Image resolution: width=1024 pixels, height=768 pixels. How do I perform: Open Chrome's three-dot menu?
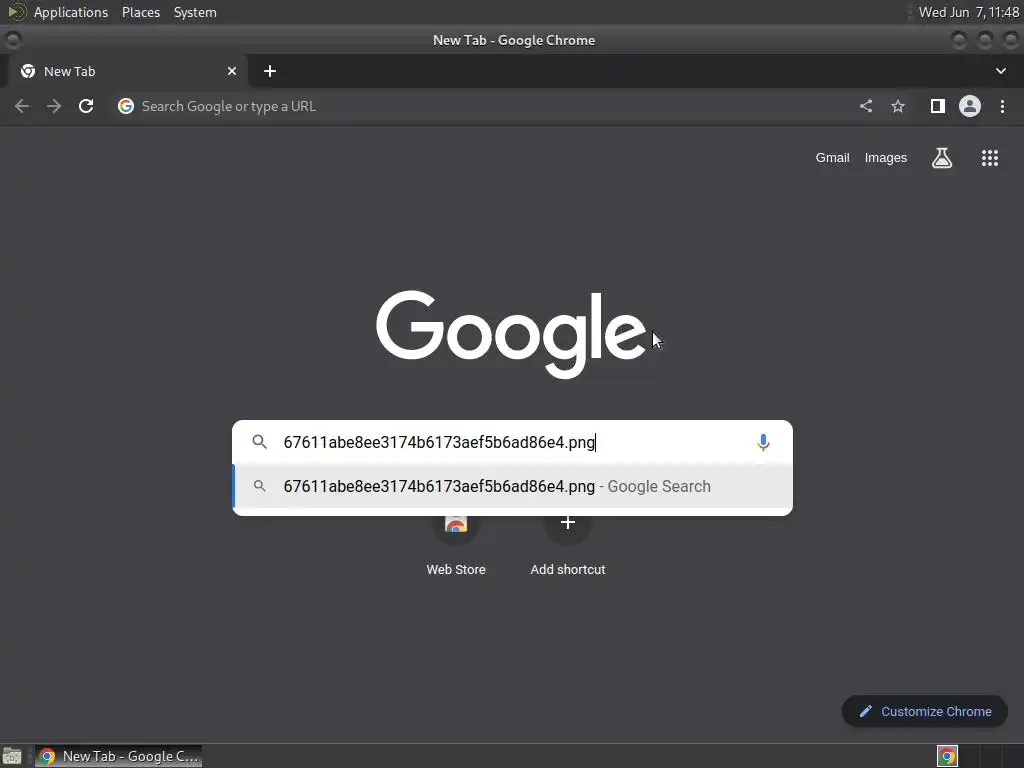(x=1002, y=106)
